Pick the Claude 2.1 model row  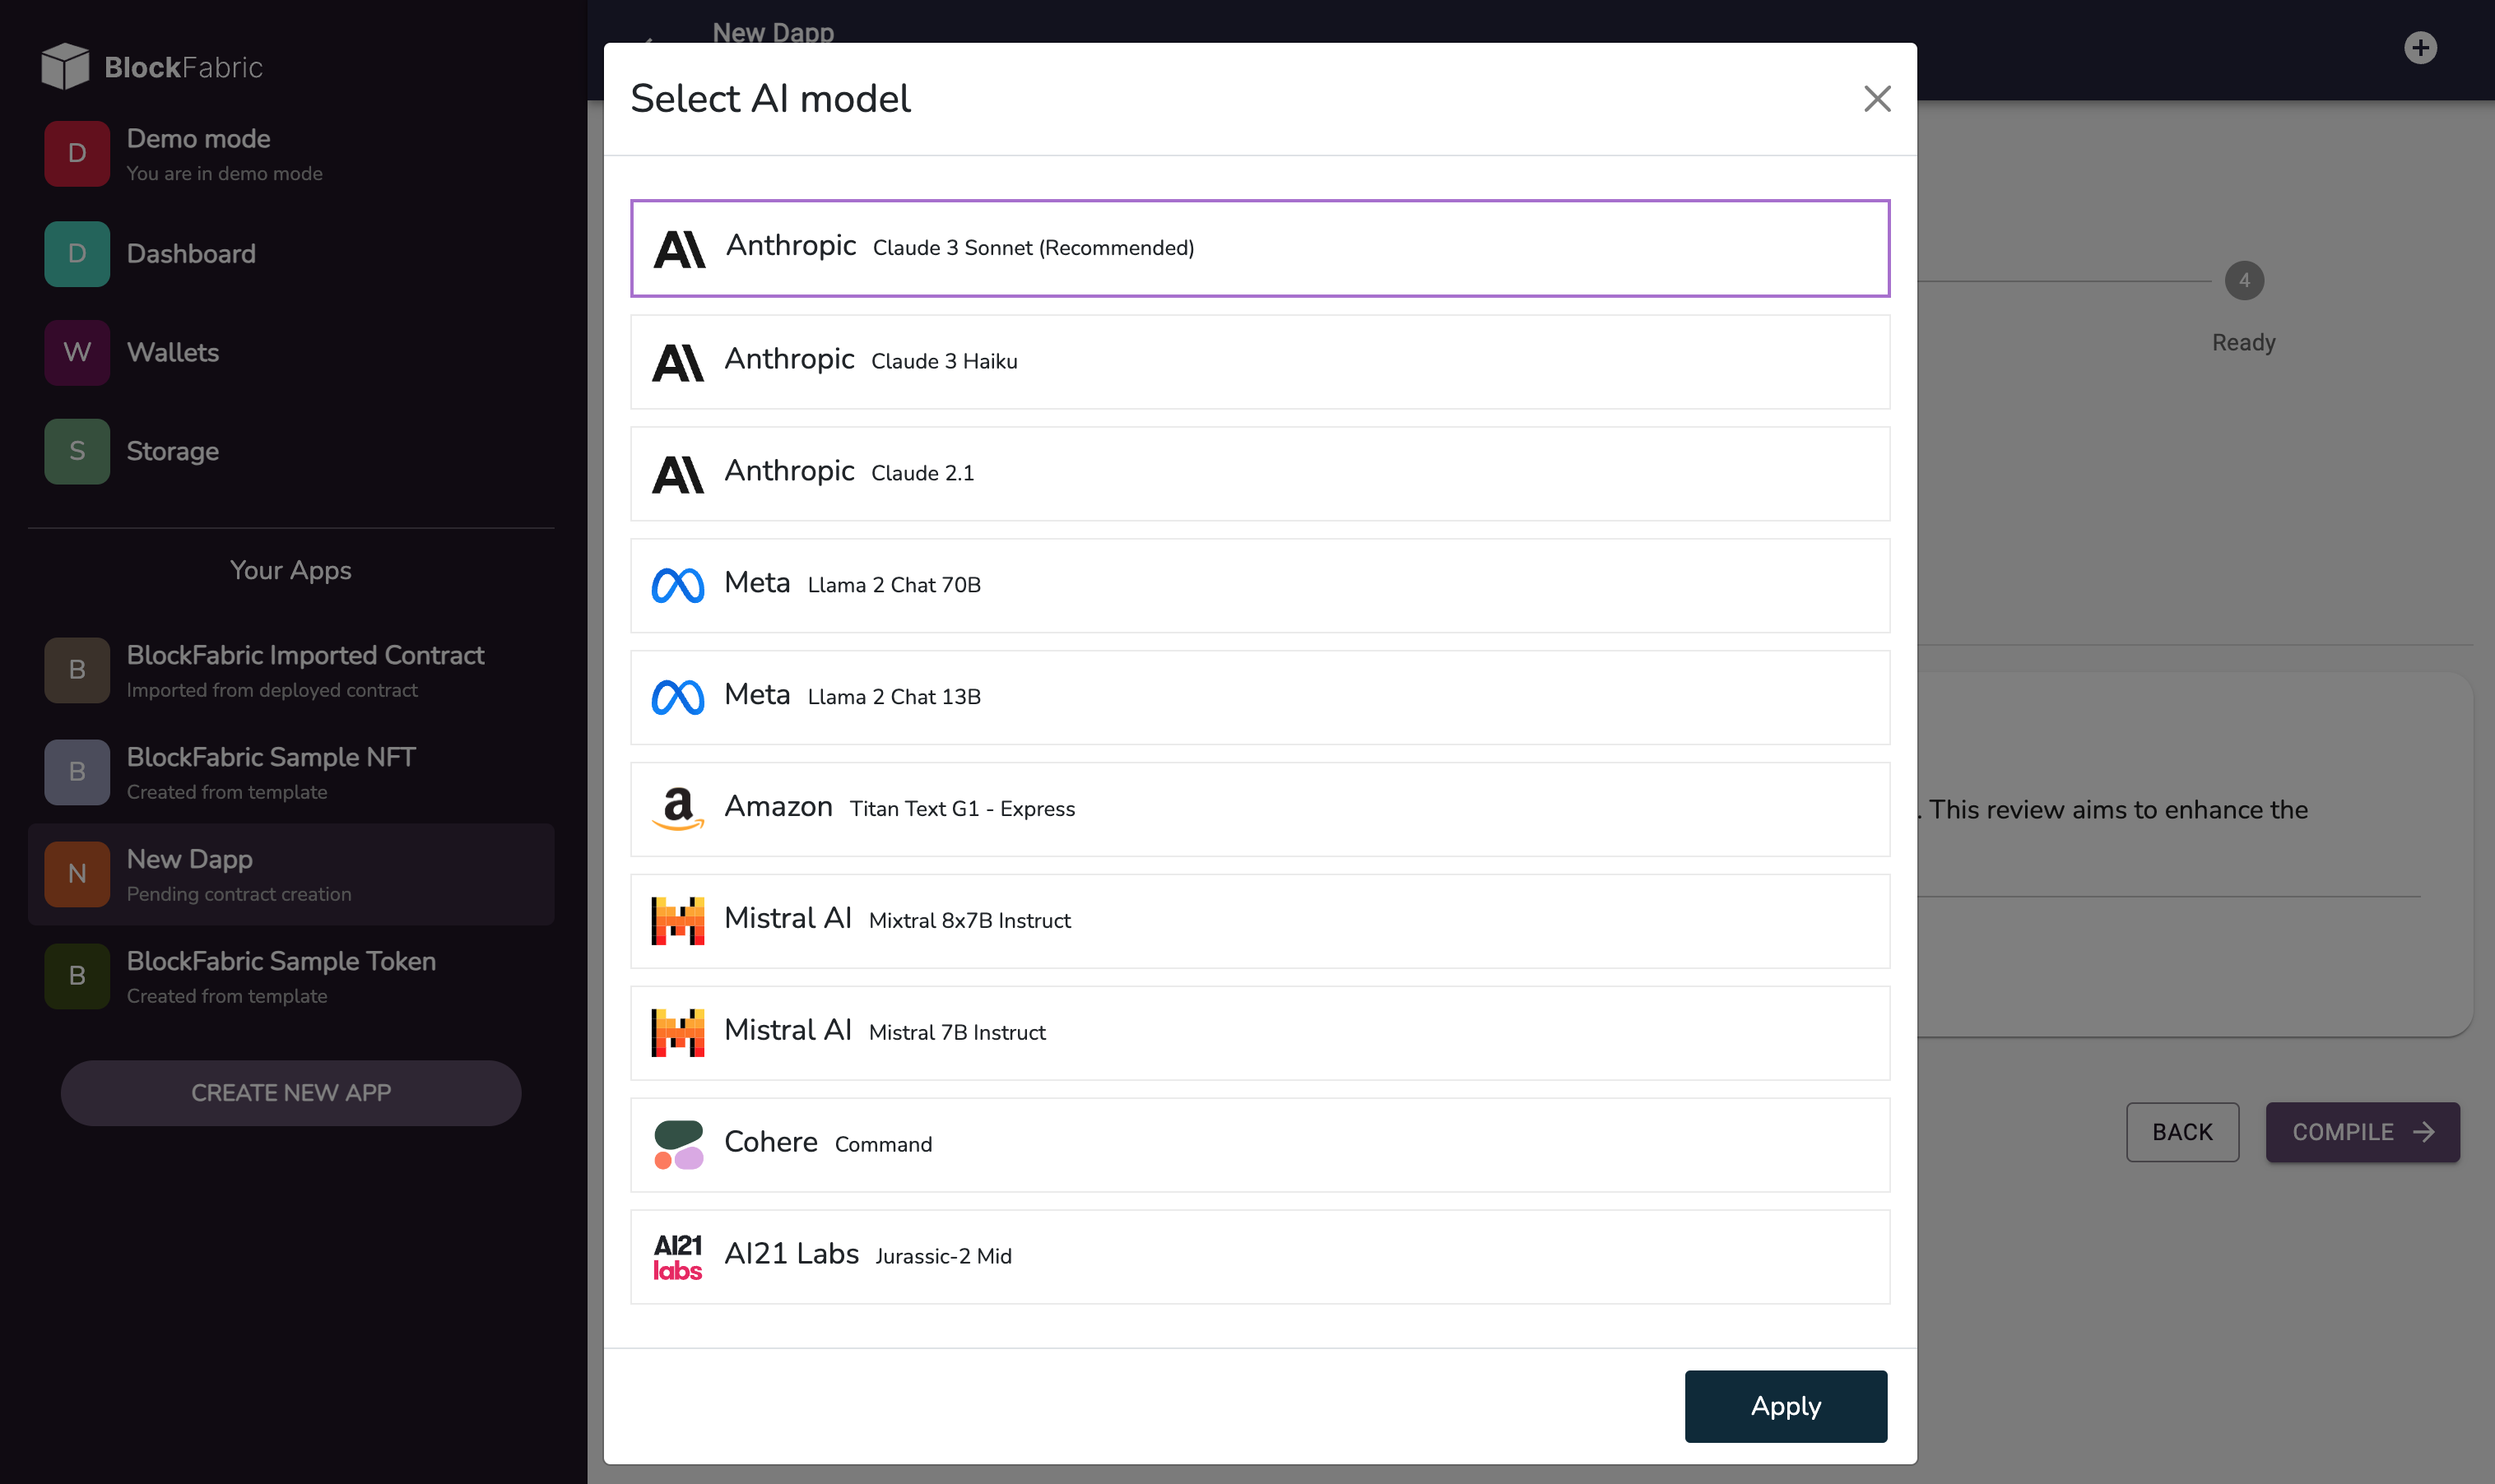[x=1259, y=473]
